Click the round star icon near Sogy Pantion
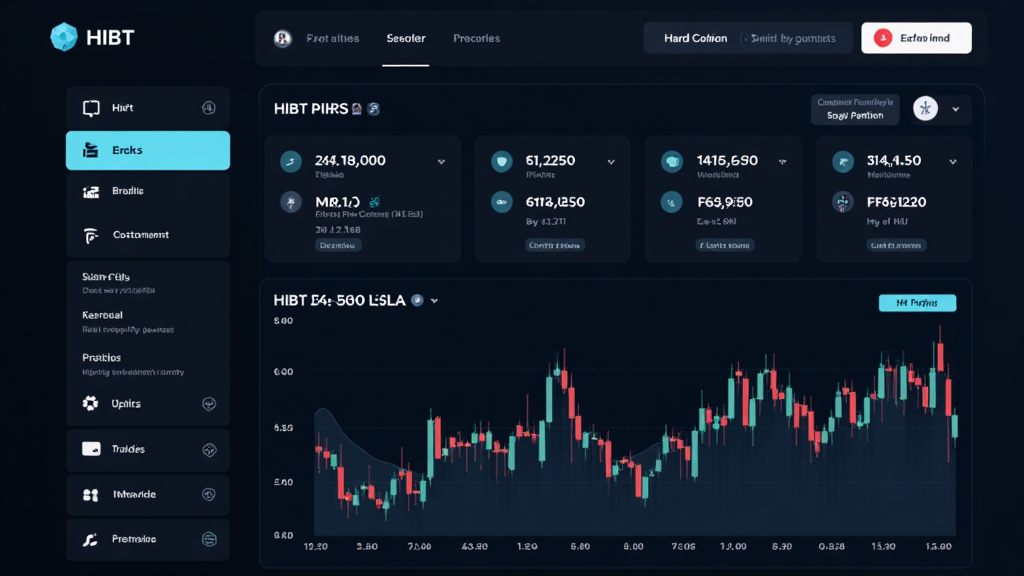The image size is (1024, 576). point(926,109)
